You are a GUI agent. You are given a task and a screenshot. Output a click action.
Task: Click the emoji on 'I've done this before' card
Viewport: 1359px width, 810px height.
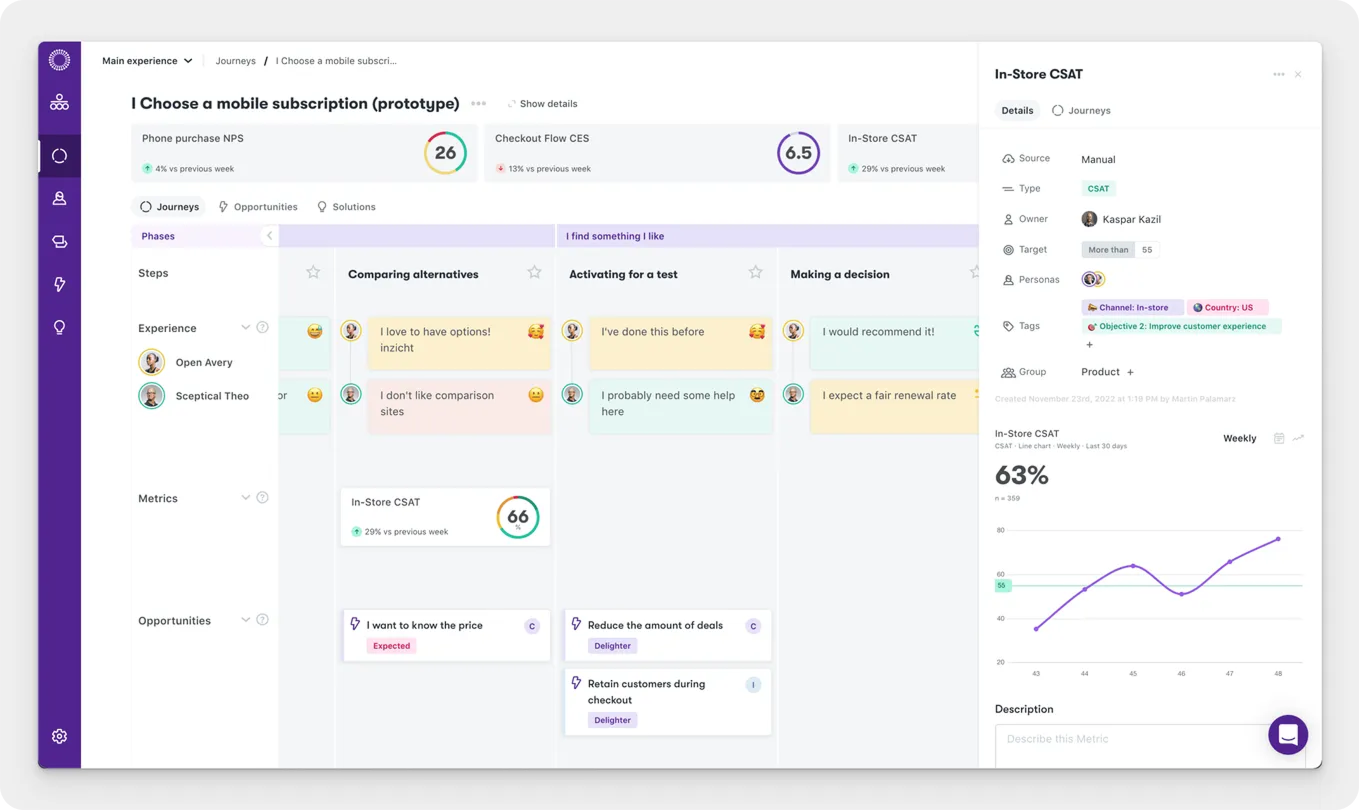pyautogui.click(x=757, y=331)
